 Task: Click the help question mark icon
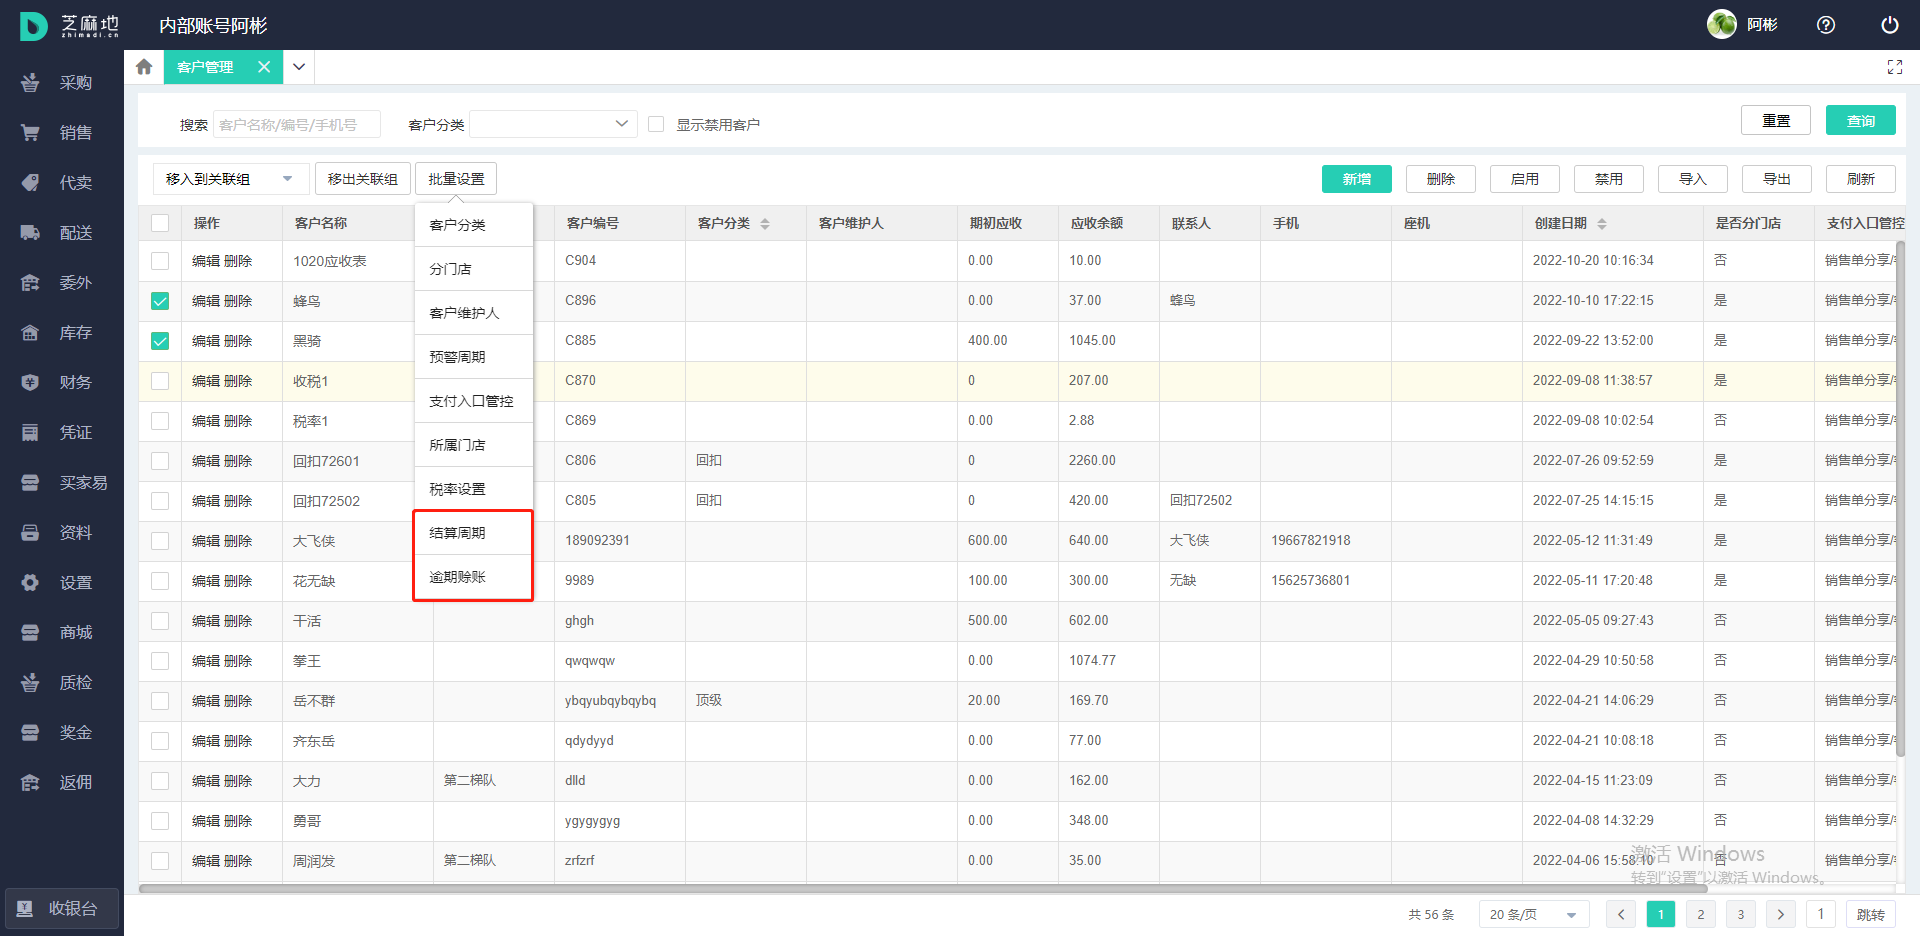1825,25
